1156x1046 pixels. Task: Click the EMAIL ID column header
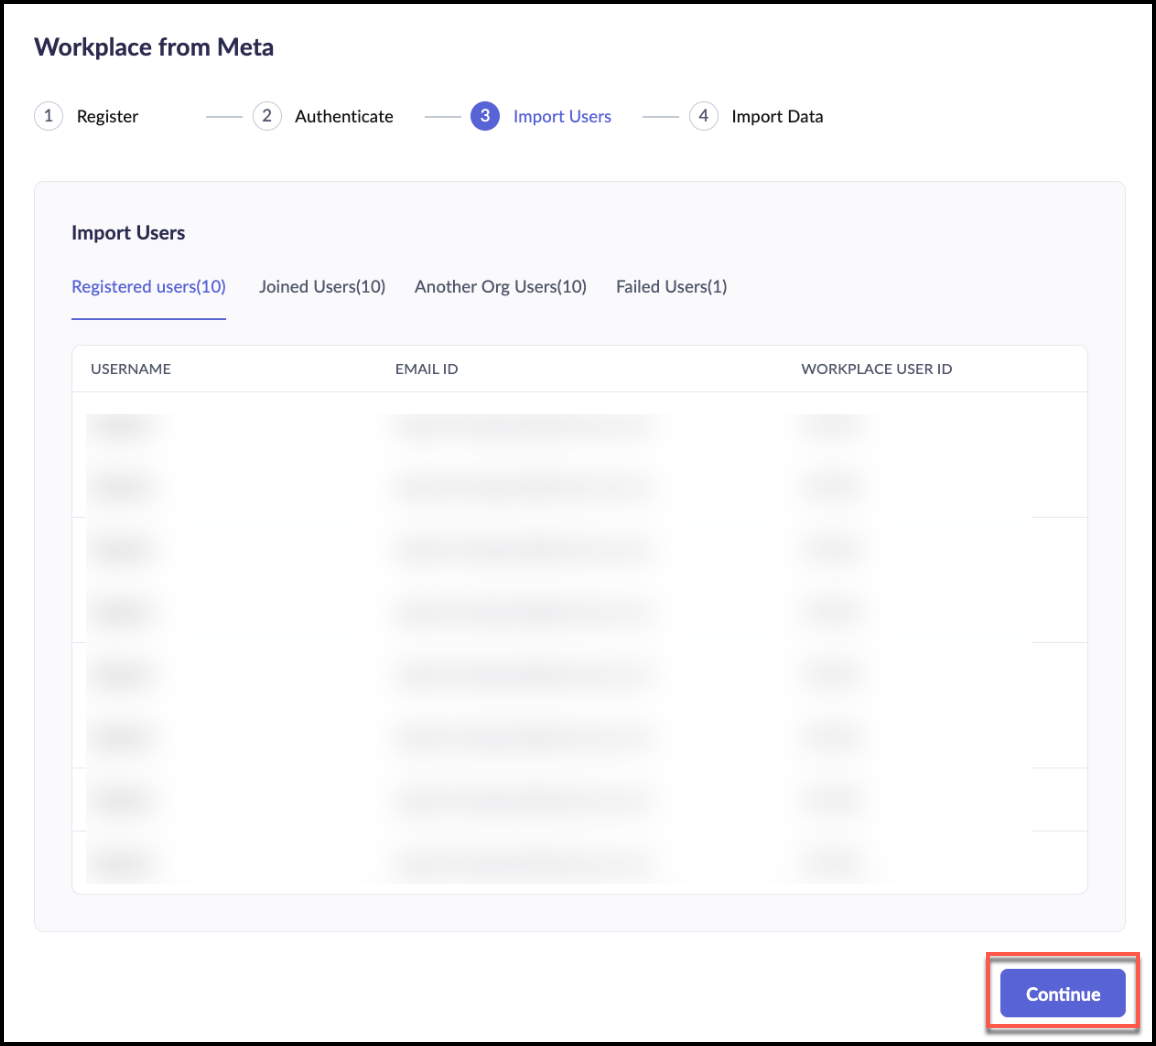coord(426,369)
